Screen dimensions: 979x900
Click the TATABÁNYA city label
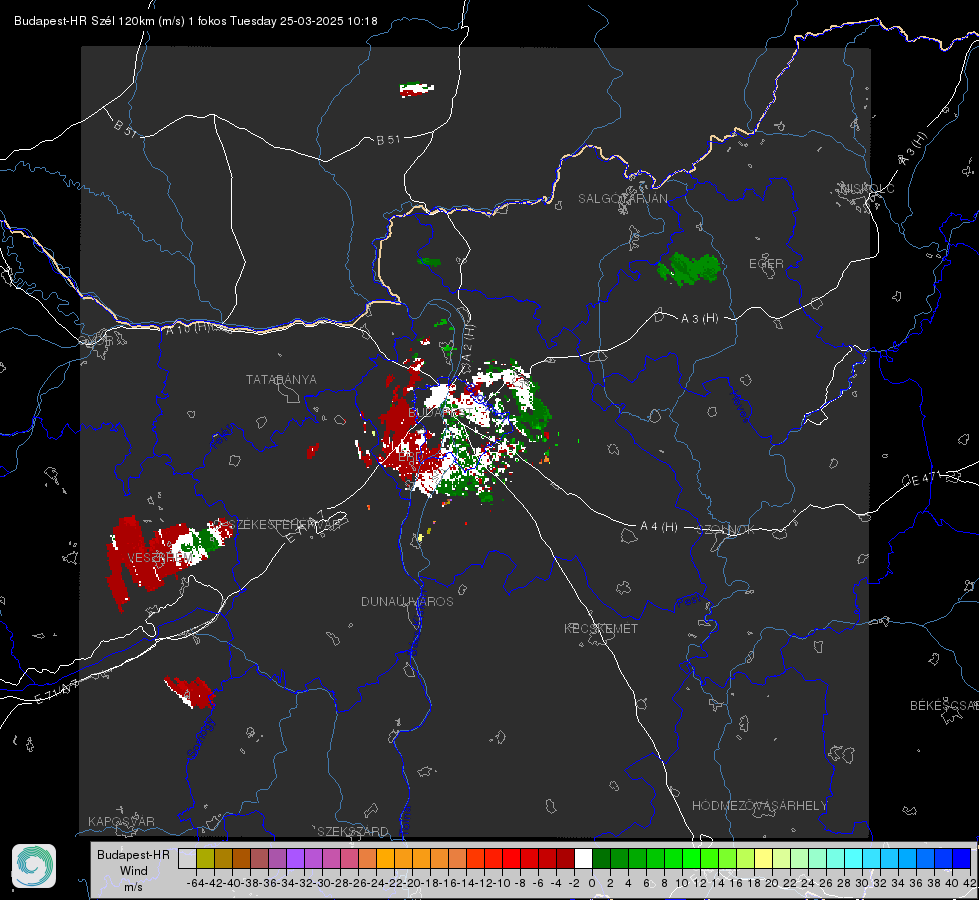click(281, 380)
